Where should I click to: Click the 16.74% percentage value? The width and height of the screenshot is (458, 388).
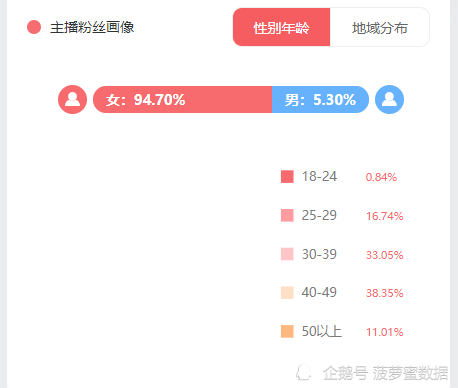(385, 216)
